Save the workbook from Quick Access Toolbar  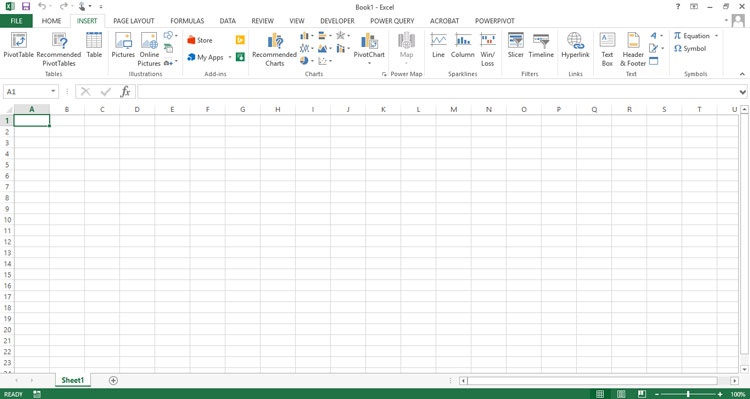[x=26, y=7]
